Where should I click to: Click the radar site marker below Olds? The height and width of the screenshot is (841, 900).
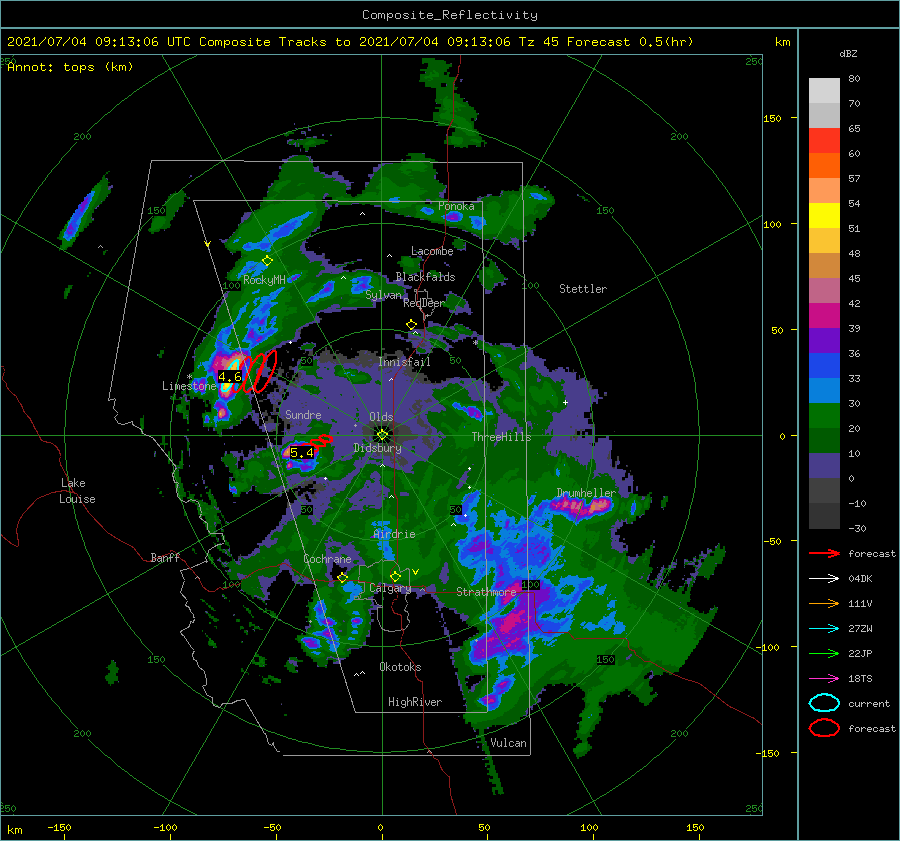pyautogui.click(x=382, y=435)
